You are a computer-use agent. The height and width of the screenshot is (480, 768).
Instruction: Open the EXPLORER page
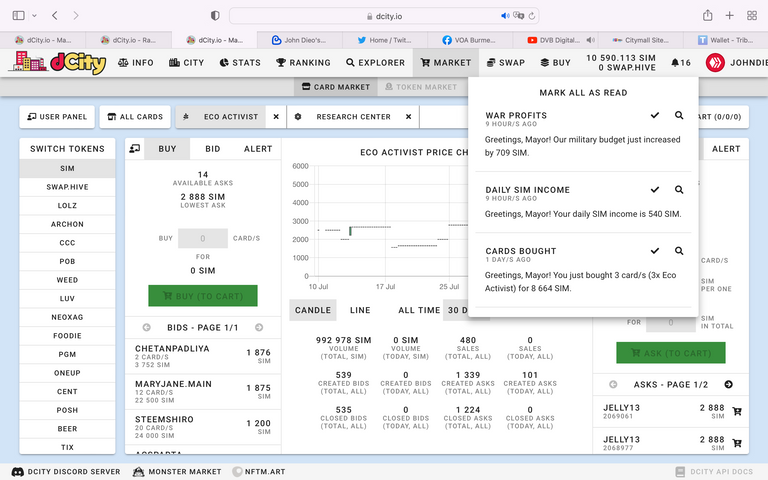click(x=375, y=63)
